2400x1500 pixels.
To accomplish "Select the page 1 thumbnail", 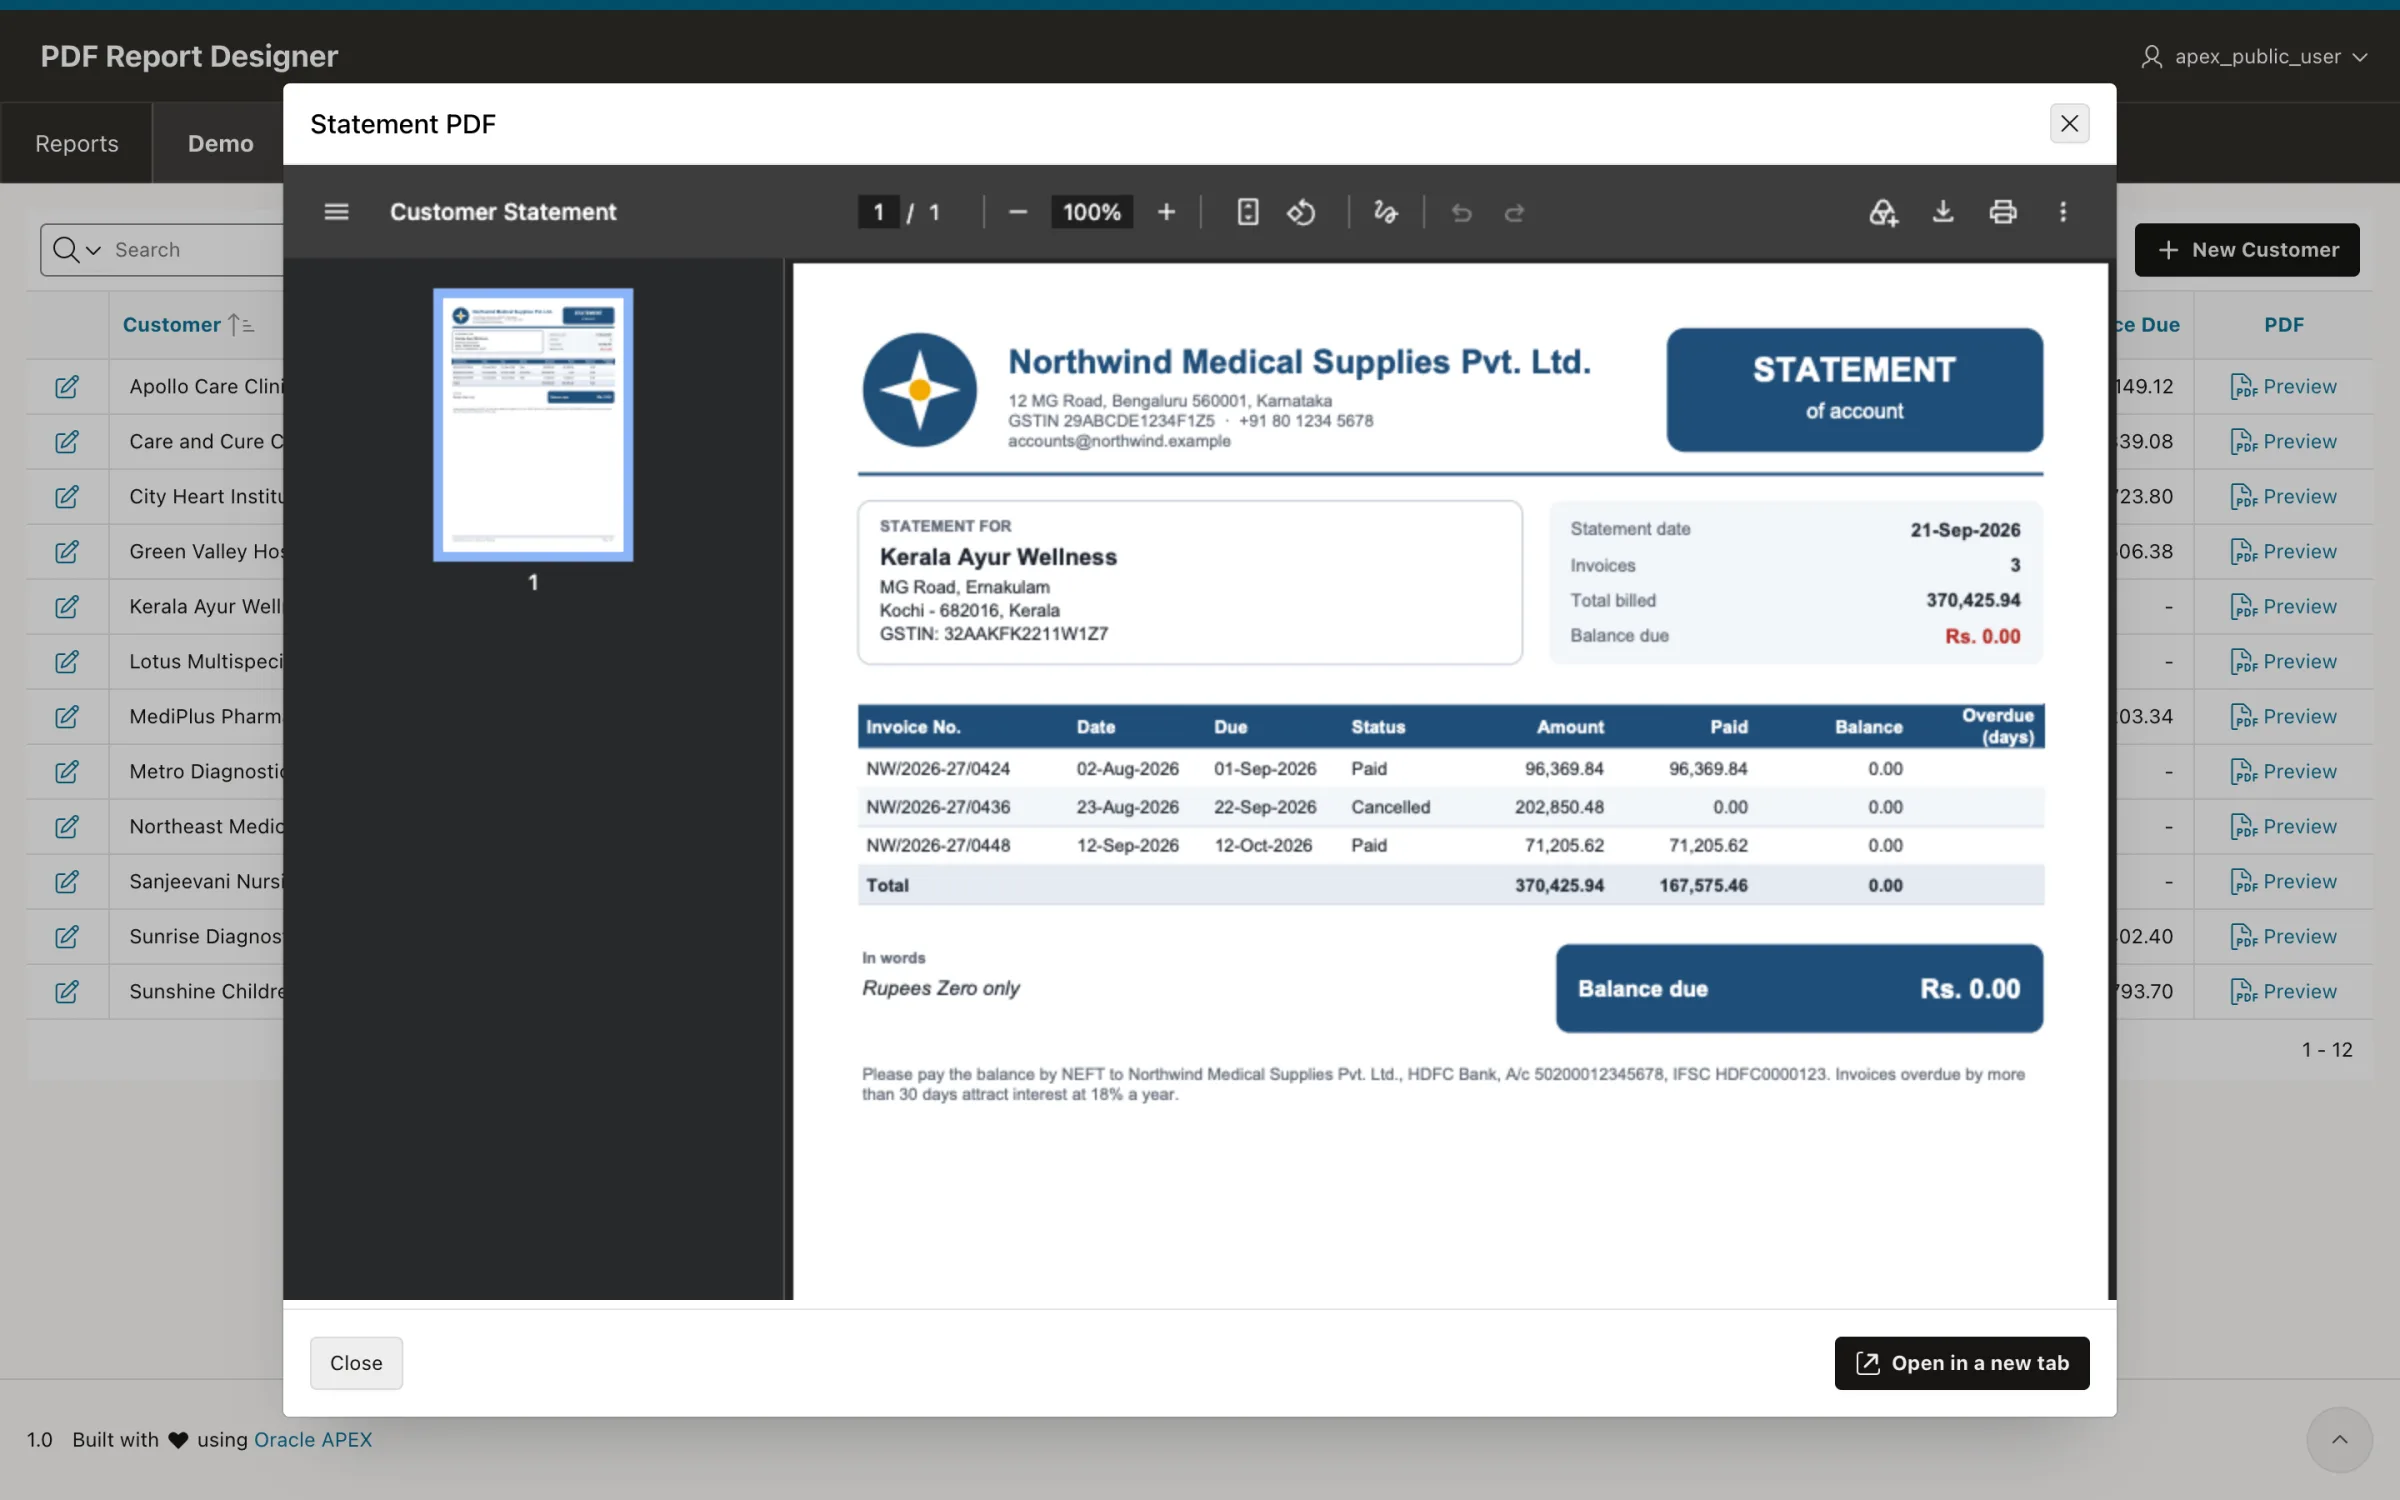I will [x=533, y=425].
